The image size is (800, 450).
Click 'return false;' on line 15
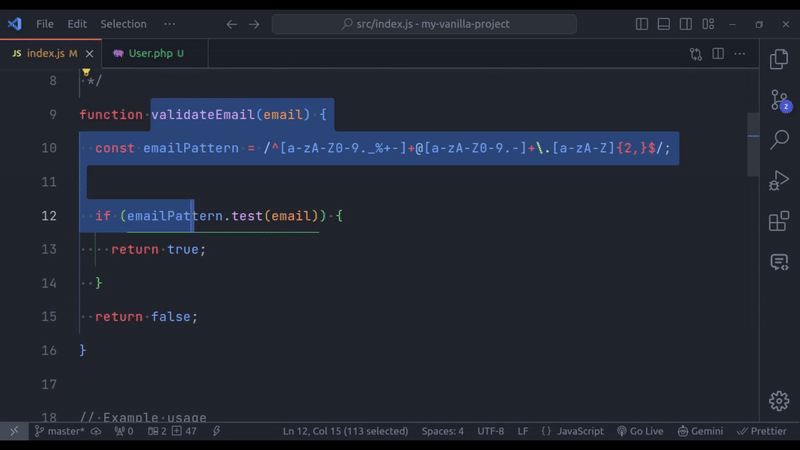tap(146, 316)
